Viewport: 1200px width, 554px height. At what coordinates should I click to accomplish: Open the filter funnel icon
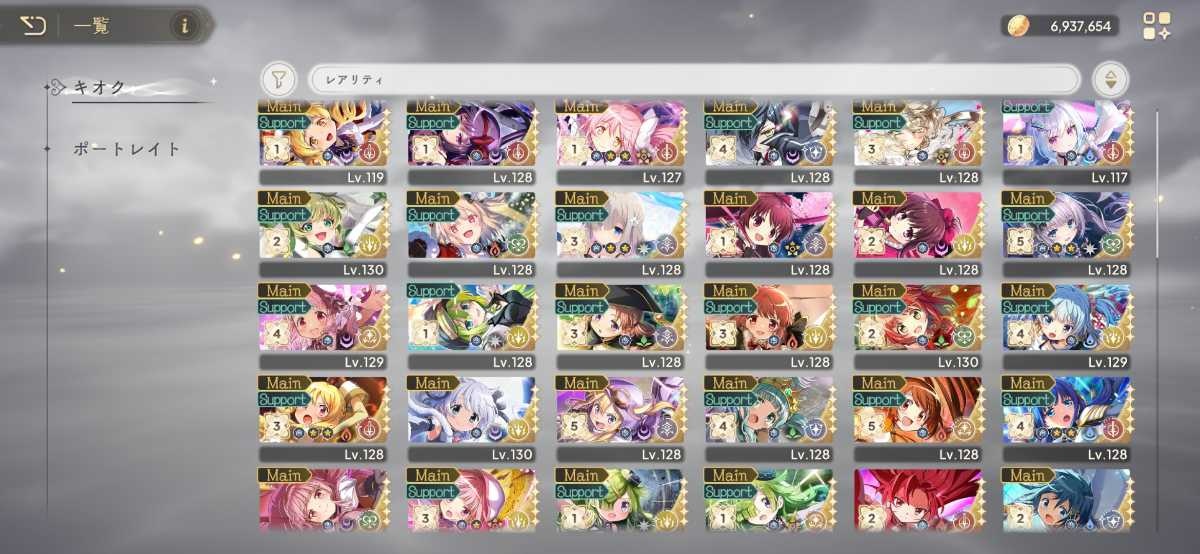[278, 79]
